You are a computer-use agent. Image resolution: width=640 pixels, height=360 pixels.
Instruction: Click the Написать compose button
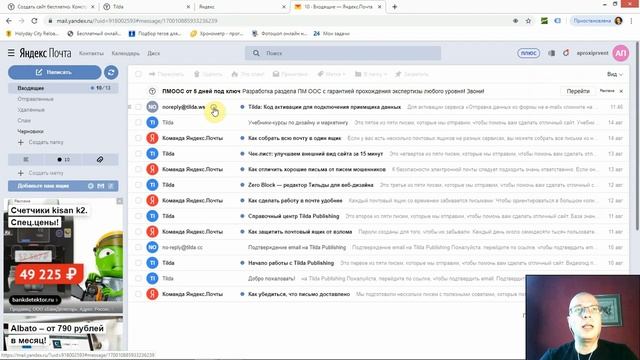(x=55, y=72)
